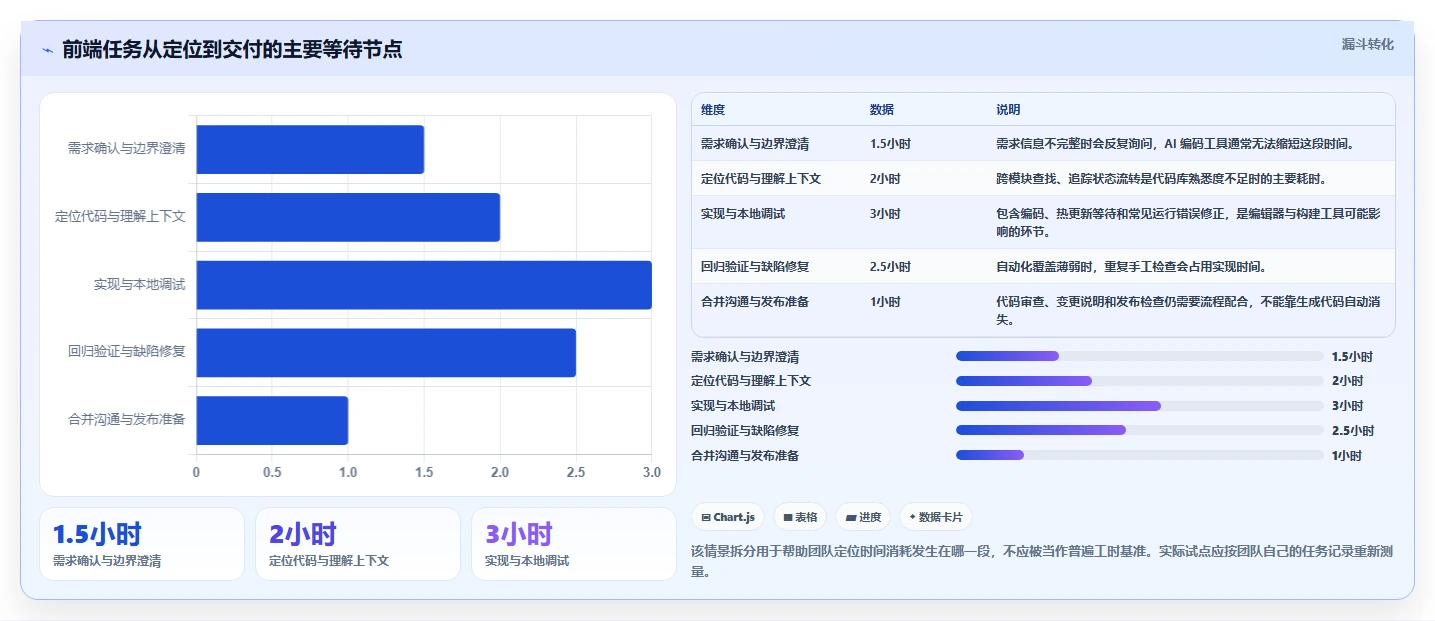Screen dimensions: 1435x621
Task: Click the 2小时 data card
Action: coord(358,544)
